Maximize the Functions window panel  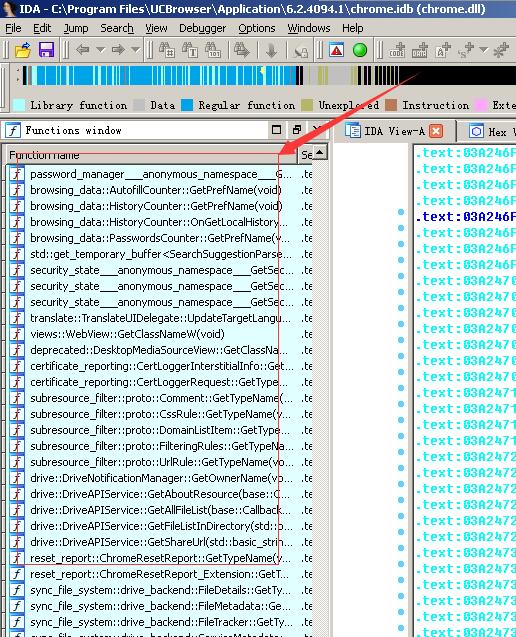(276, 130)
